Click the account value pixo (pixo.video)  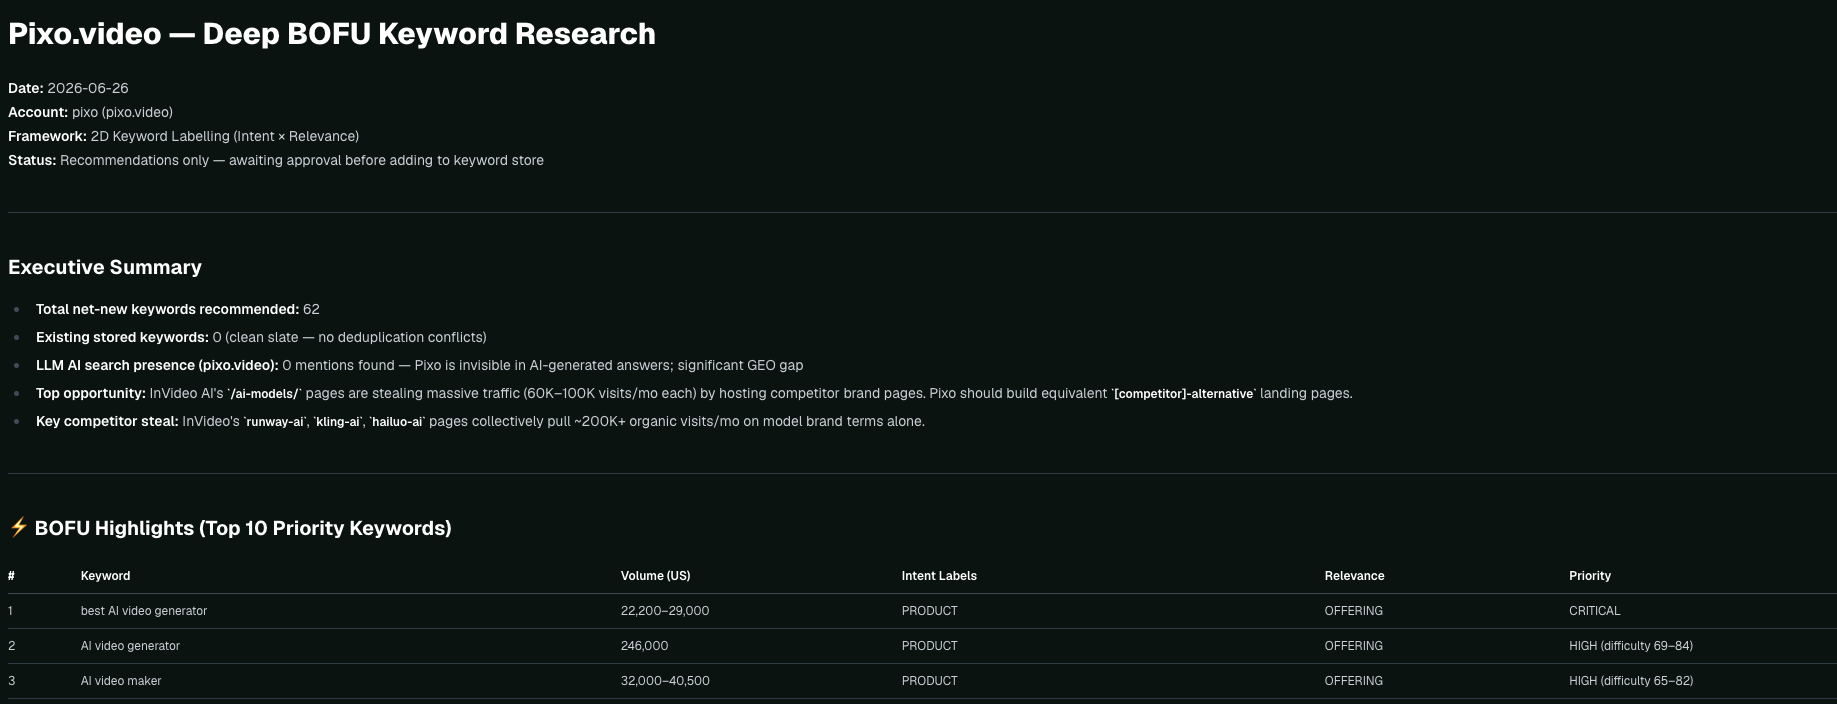pyautogui.click(x=122, y=112)
